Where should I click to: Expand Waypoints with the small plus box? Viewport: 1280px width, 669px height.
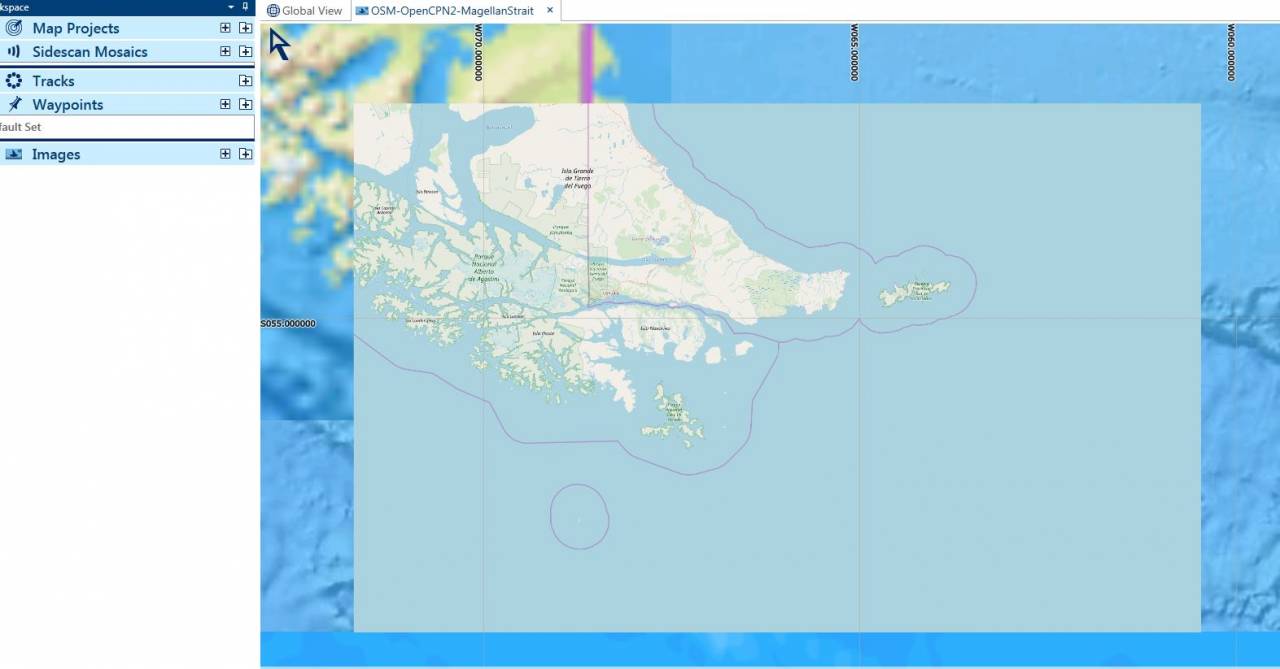226,104
